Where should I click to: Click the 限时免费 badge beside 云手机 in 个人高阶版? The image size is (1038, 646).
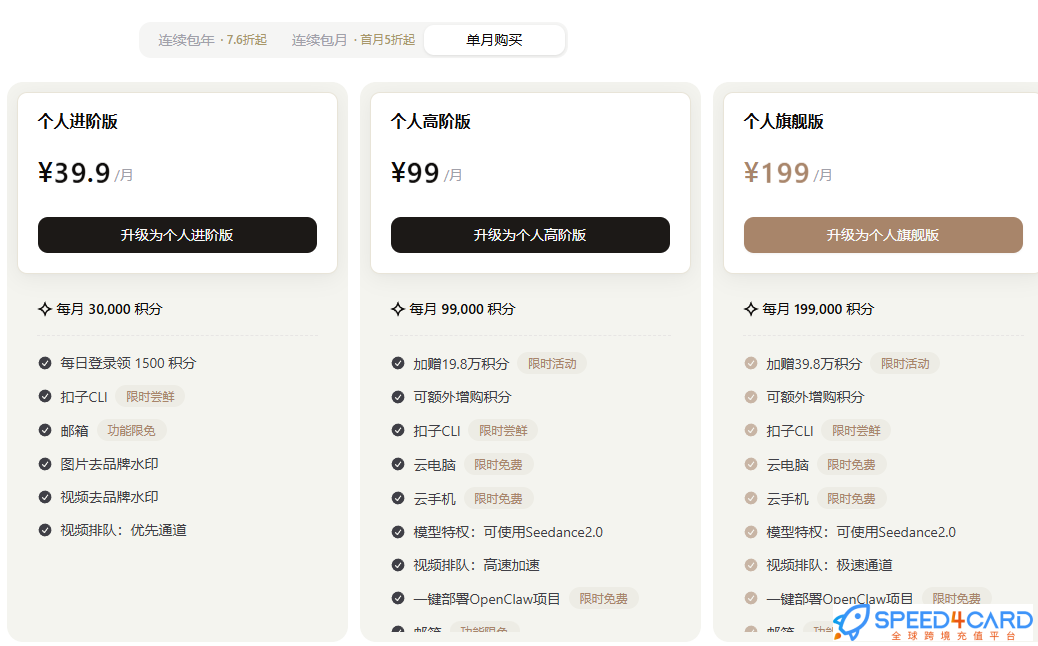(498, 498)
